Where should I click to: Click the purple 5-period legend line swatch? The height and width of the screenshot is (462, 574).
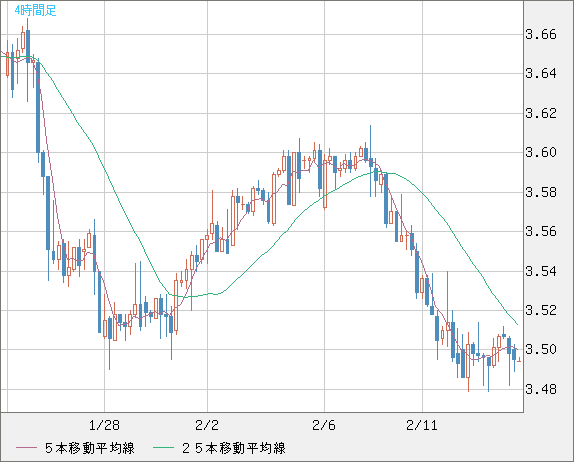pos(26,448)
